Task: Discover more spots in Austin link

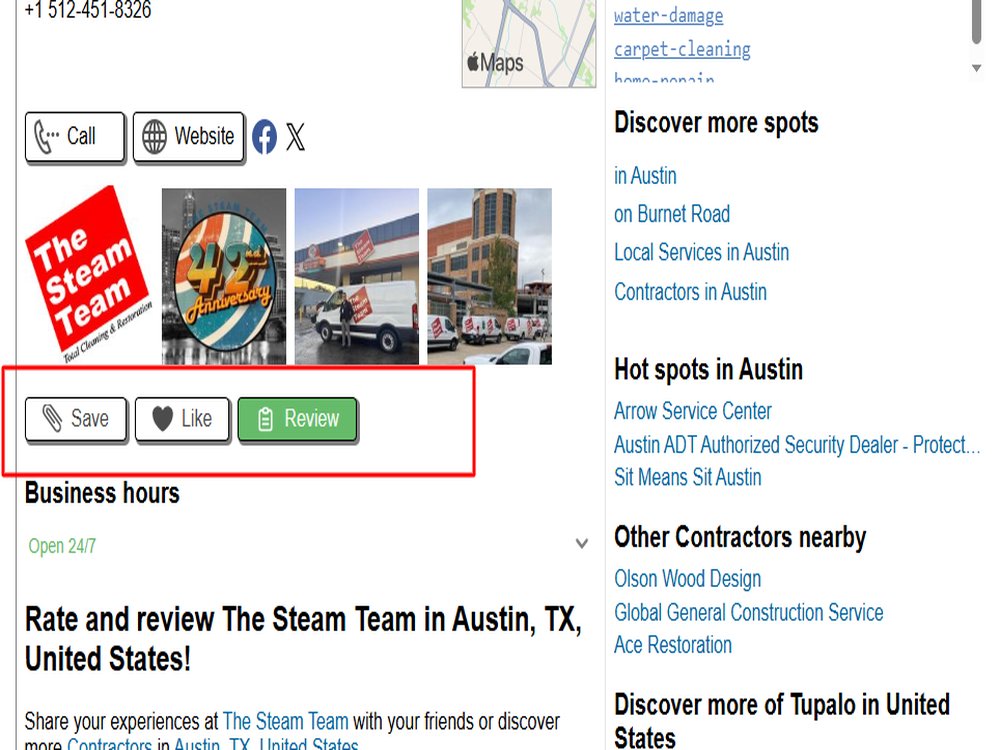Action: [645, 175]
